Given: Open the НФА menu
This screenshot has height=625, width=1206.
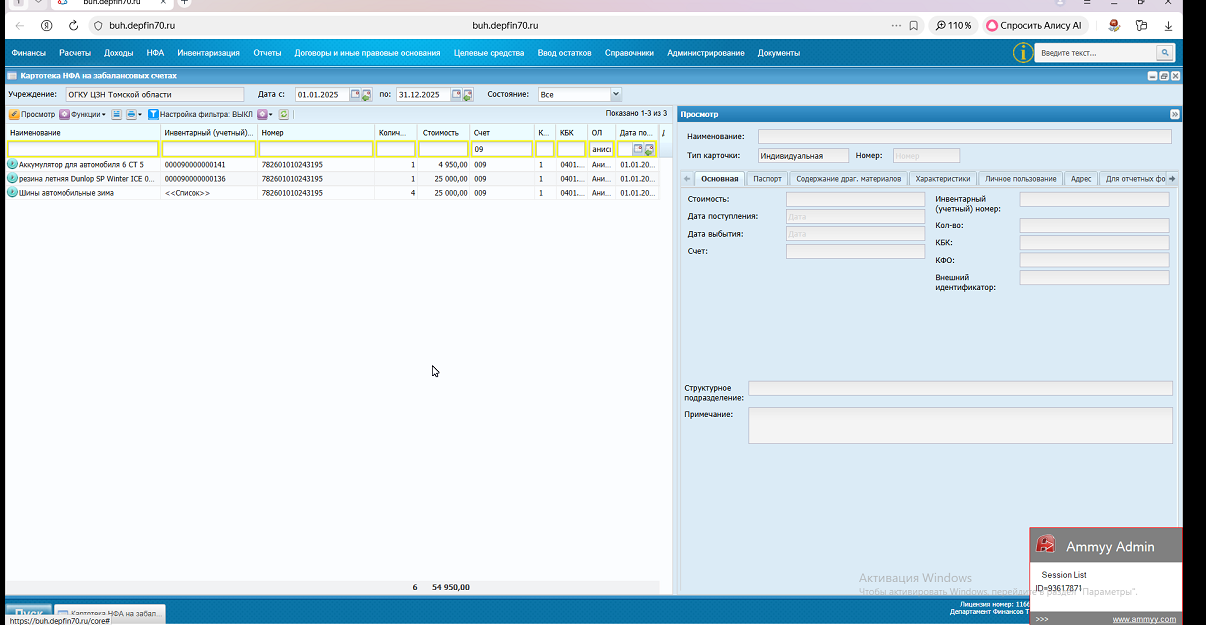Looking at the screenshot, I should pos(155,53).
